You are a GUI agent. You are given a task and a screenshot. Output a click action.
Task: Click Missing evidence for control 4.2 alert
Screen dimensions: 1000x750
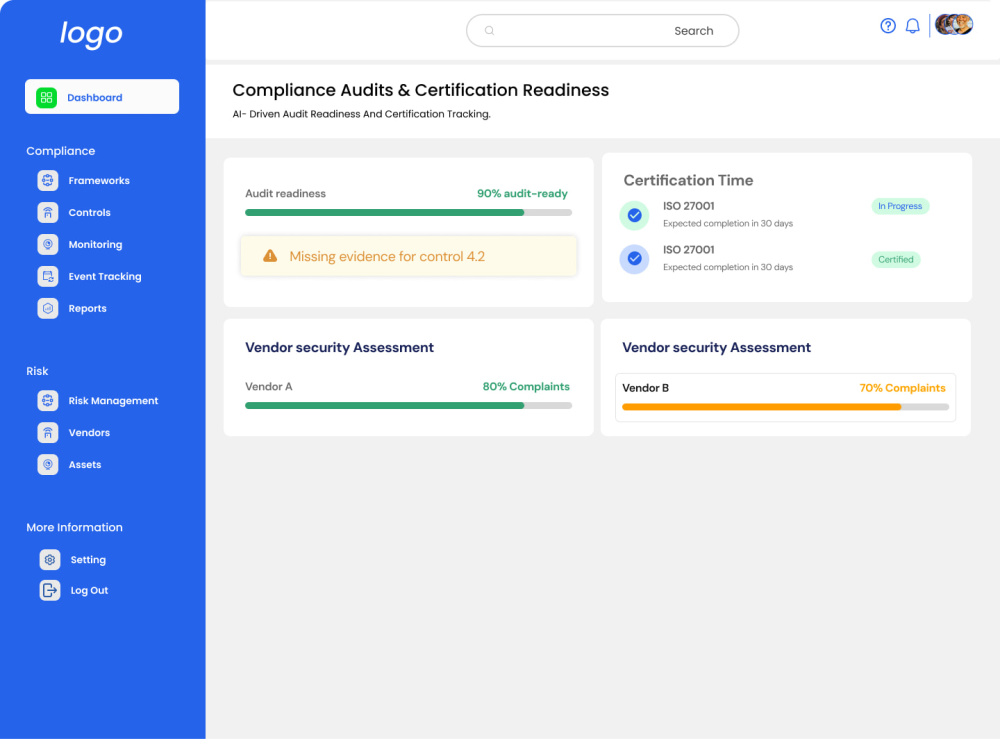point(409,256)
